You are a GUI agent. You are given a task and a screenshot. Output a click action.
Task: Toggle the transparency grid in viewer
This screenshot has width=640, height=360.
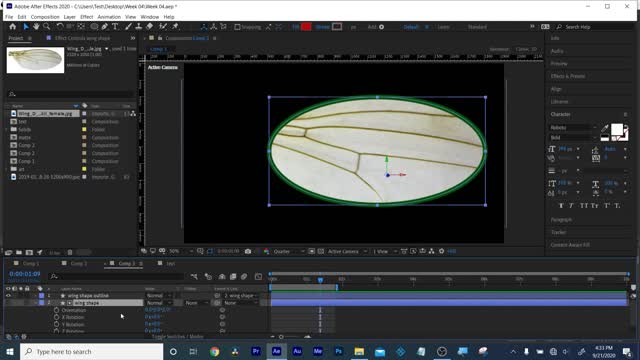coord(321,251)
